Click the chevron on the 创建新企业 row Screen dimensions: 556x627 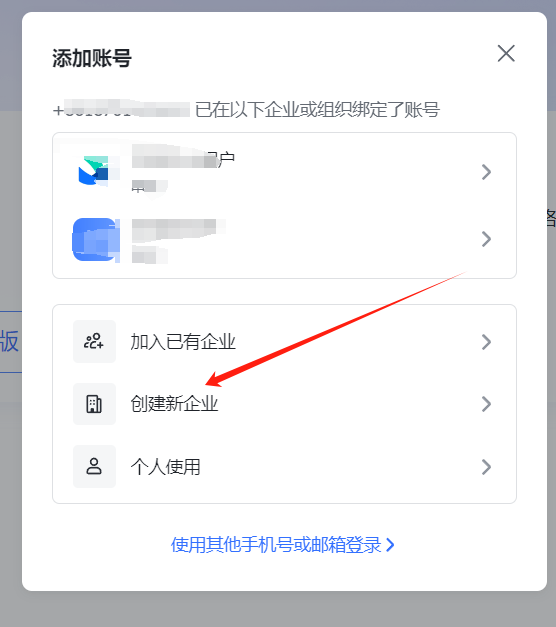[x=486, y=404]
